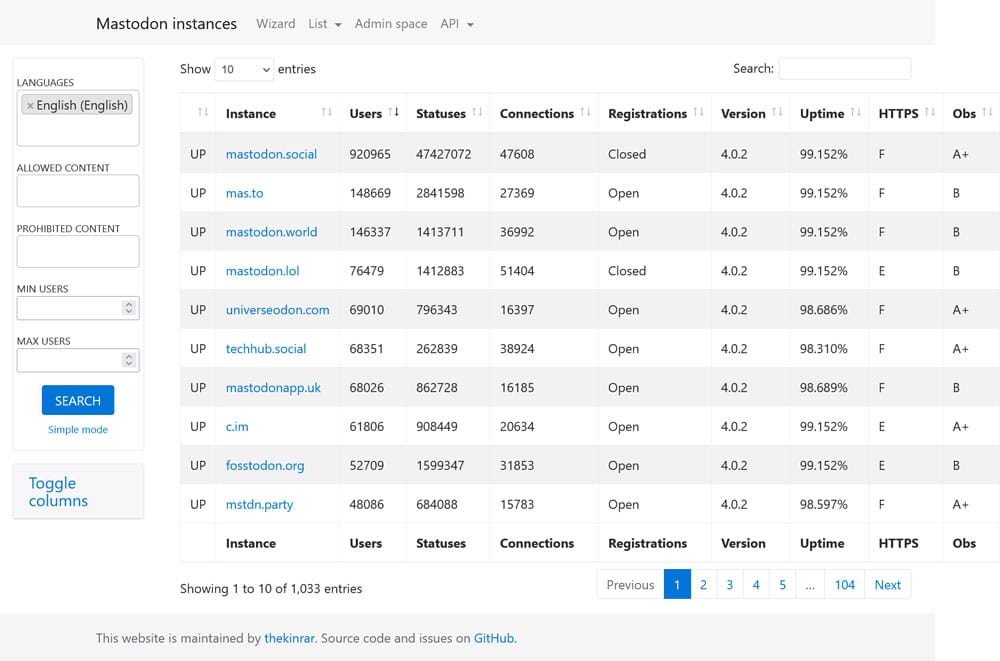The width and height of the screenshot is (1000, 661).
Task: Click sort arrows on Statuses column
Action: (x=477, y=113)
